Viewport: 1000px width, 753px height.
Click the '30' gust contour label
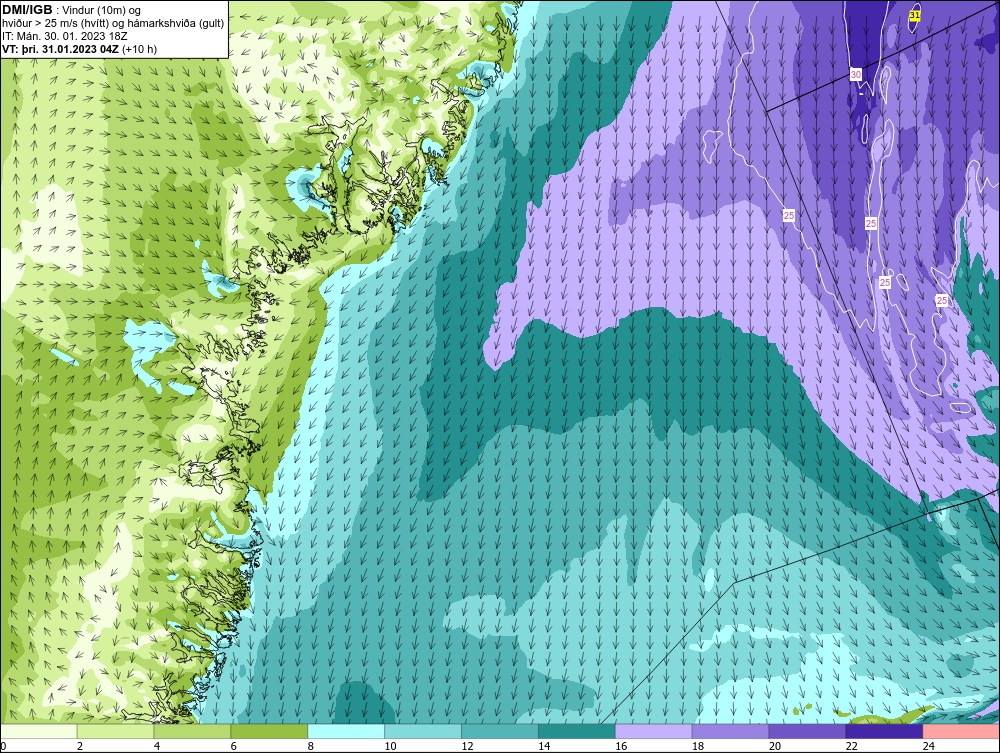pos(856,75)
